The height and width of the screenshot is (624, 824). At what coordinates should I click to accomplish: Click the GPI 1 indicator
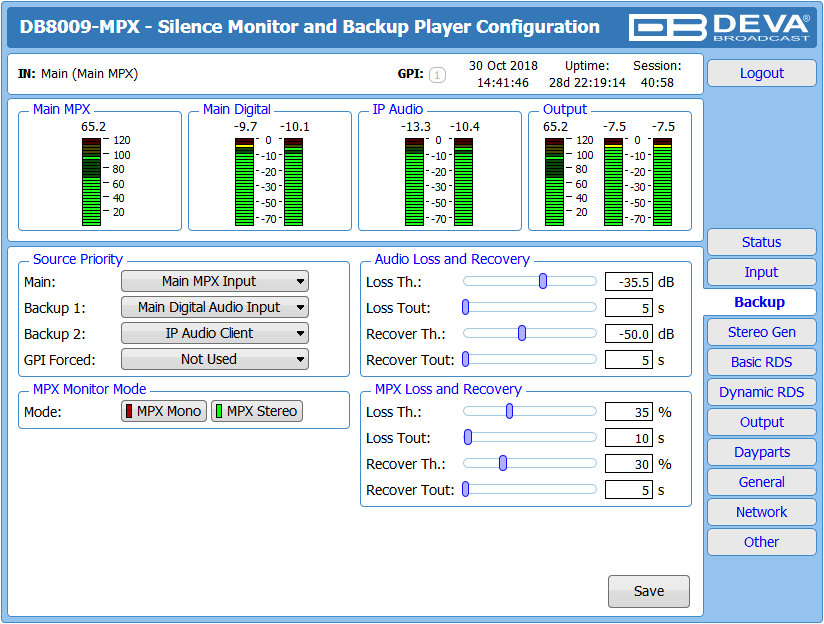(x=437, y=75)
